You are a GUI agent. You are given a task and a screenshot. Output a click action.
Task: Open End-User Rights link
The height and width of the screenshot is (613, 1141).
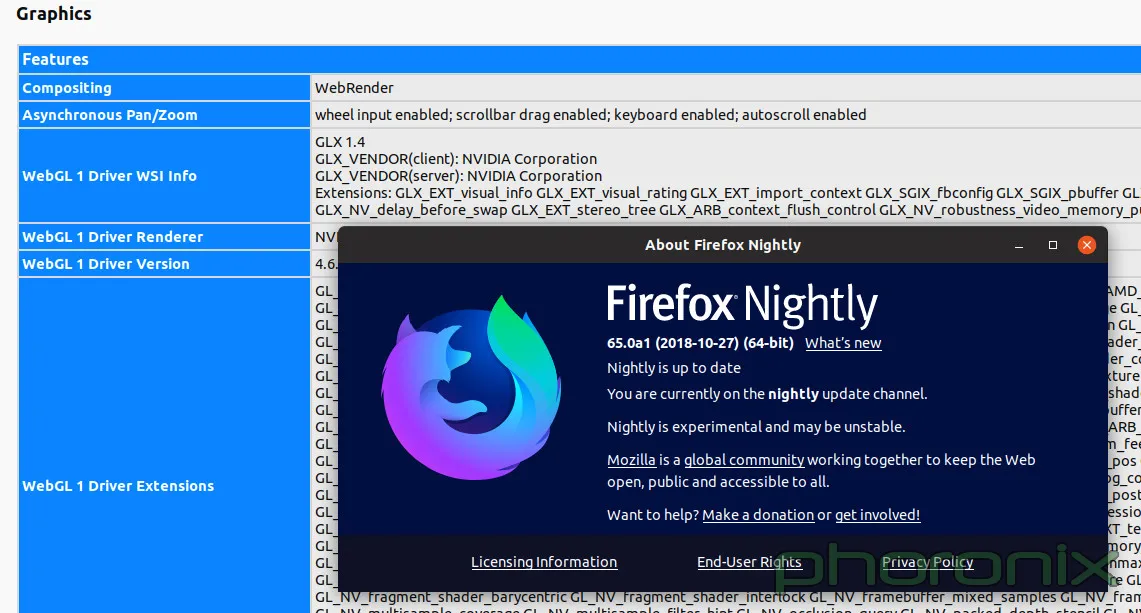pos(749,562)
